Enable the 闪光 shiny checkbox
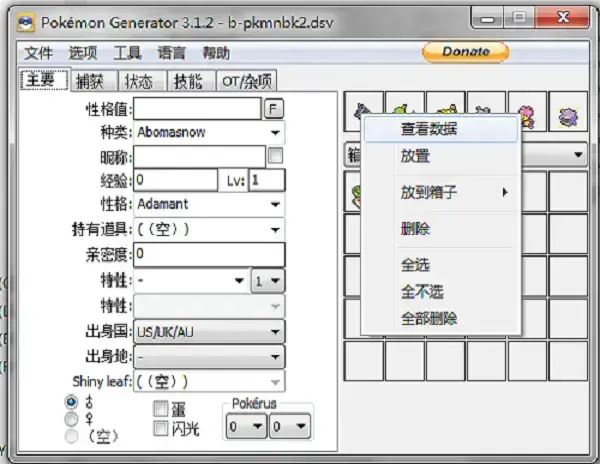The height and width of the screenshot is (464, 600). coord(160,428)
